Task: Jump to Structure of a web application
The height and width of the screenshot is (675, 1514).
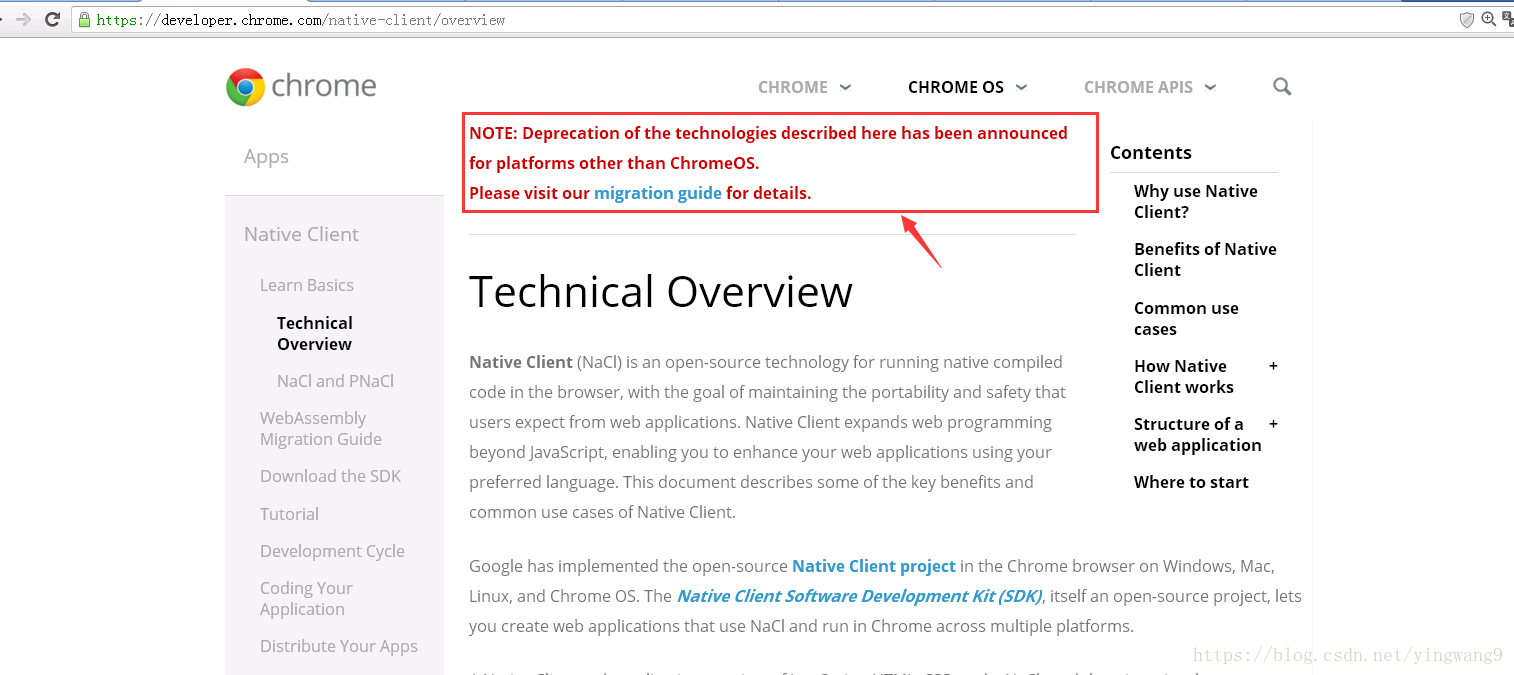Action: [1197, 434]
